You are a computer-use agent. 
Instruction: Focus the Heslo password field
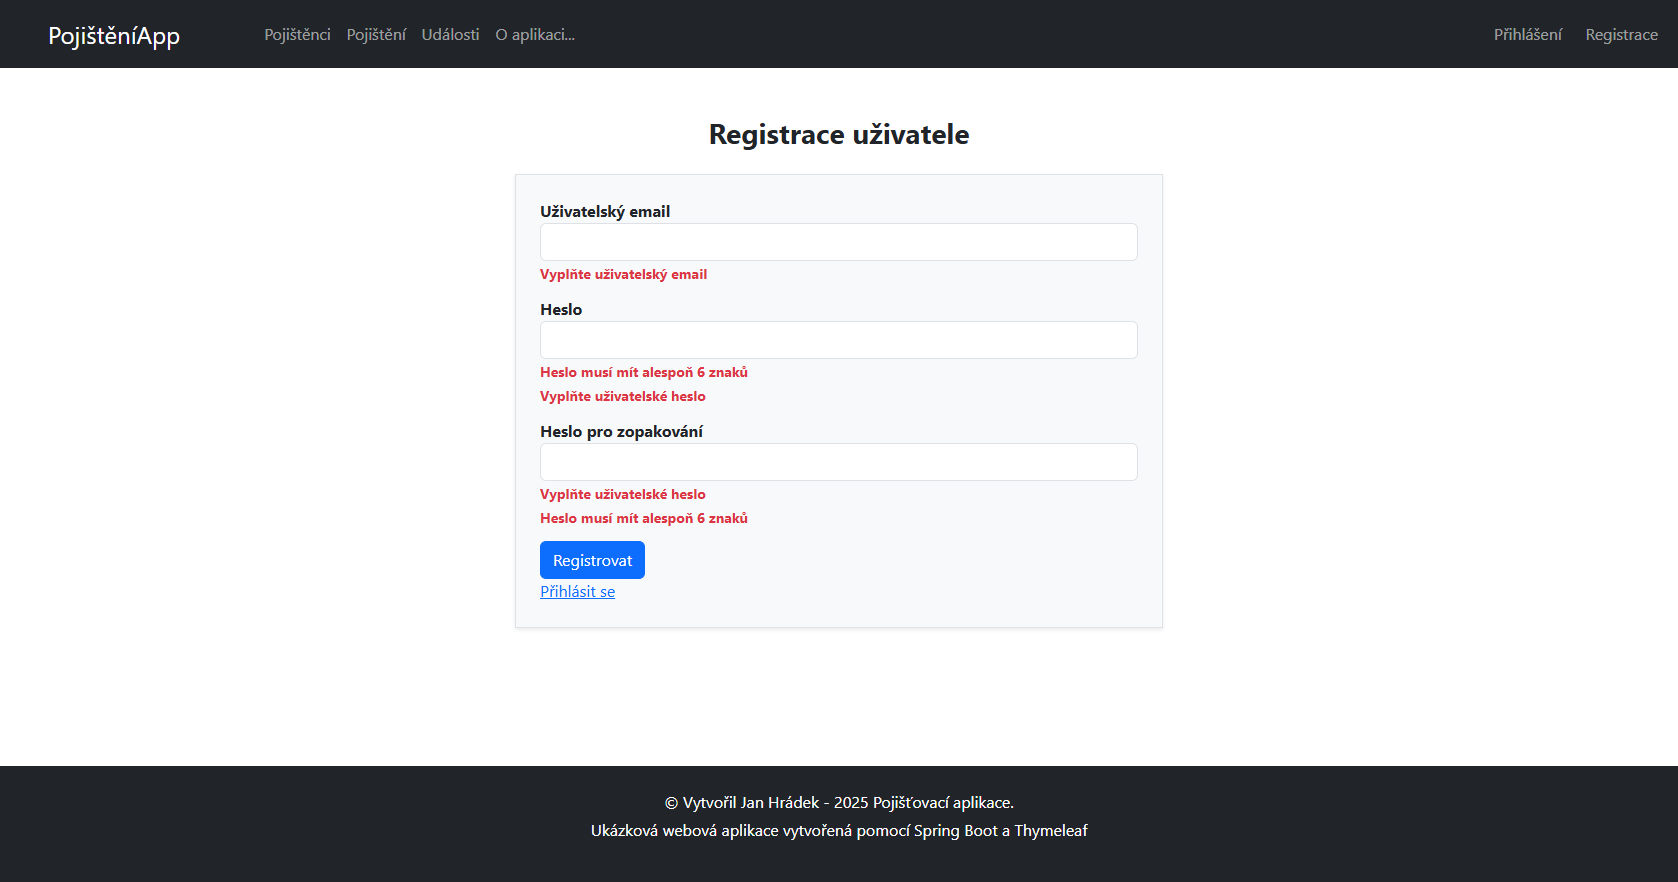pos(838,340)
